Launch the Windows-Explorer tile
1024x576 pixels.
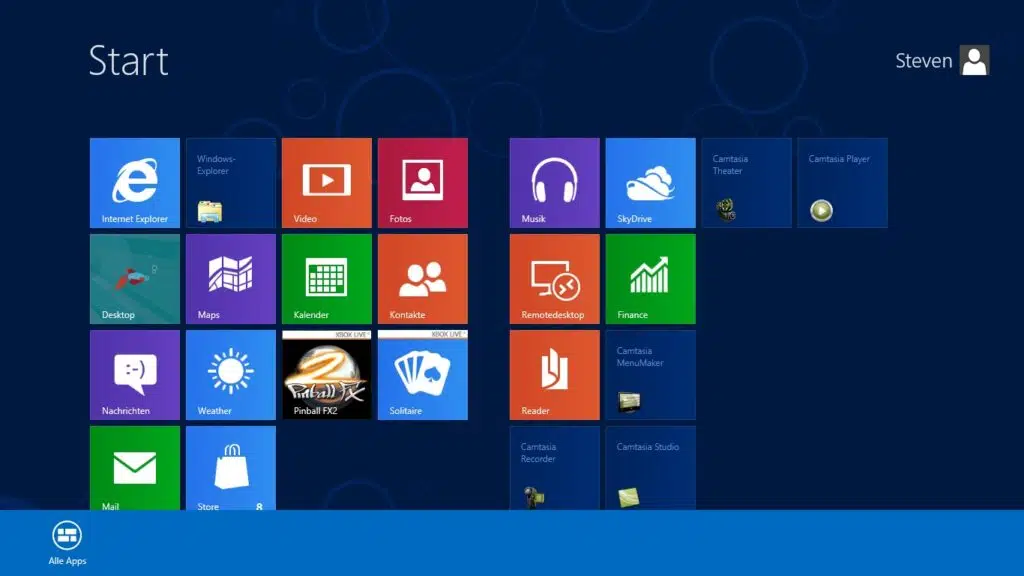pyautogui.click(x=231, y=183)
